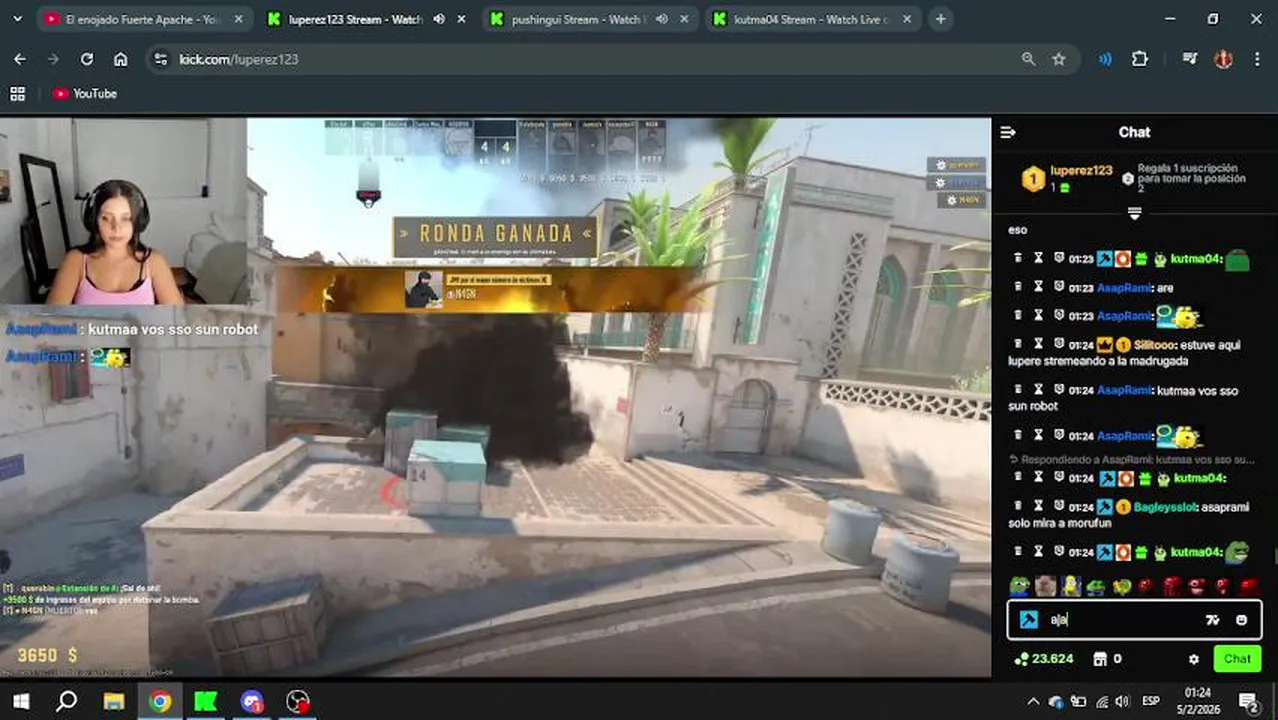The height and width of the screenshot is (720, 1278).
Task: Open the Chrome three-dot menu
Action: click(1257, 59)
